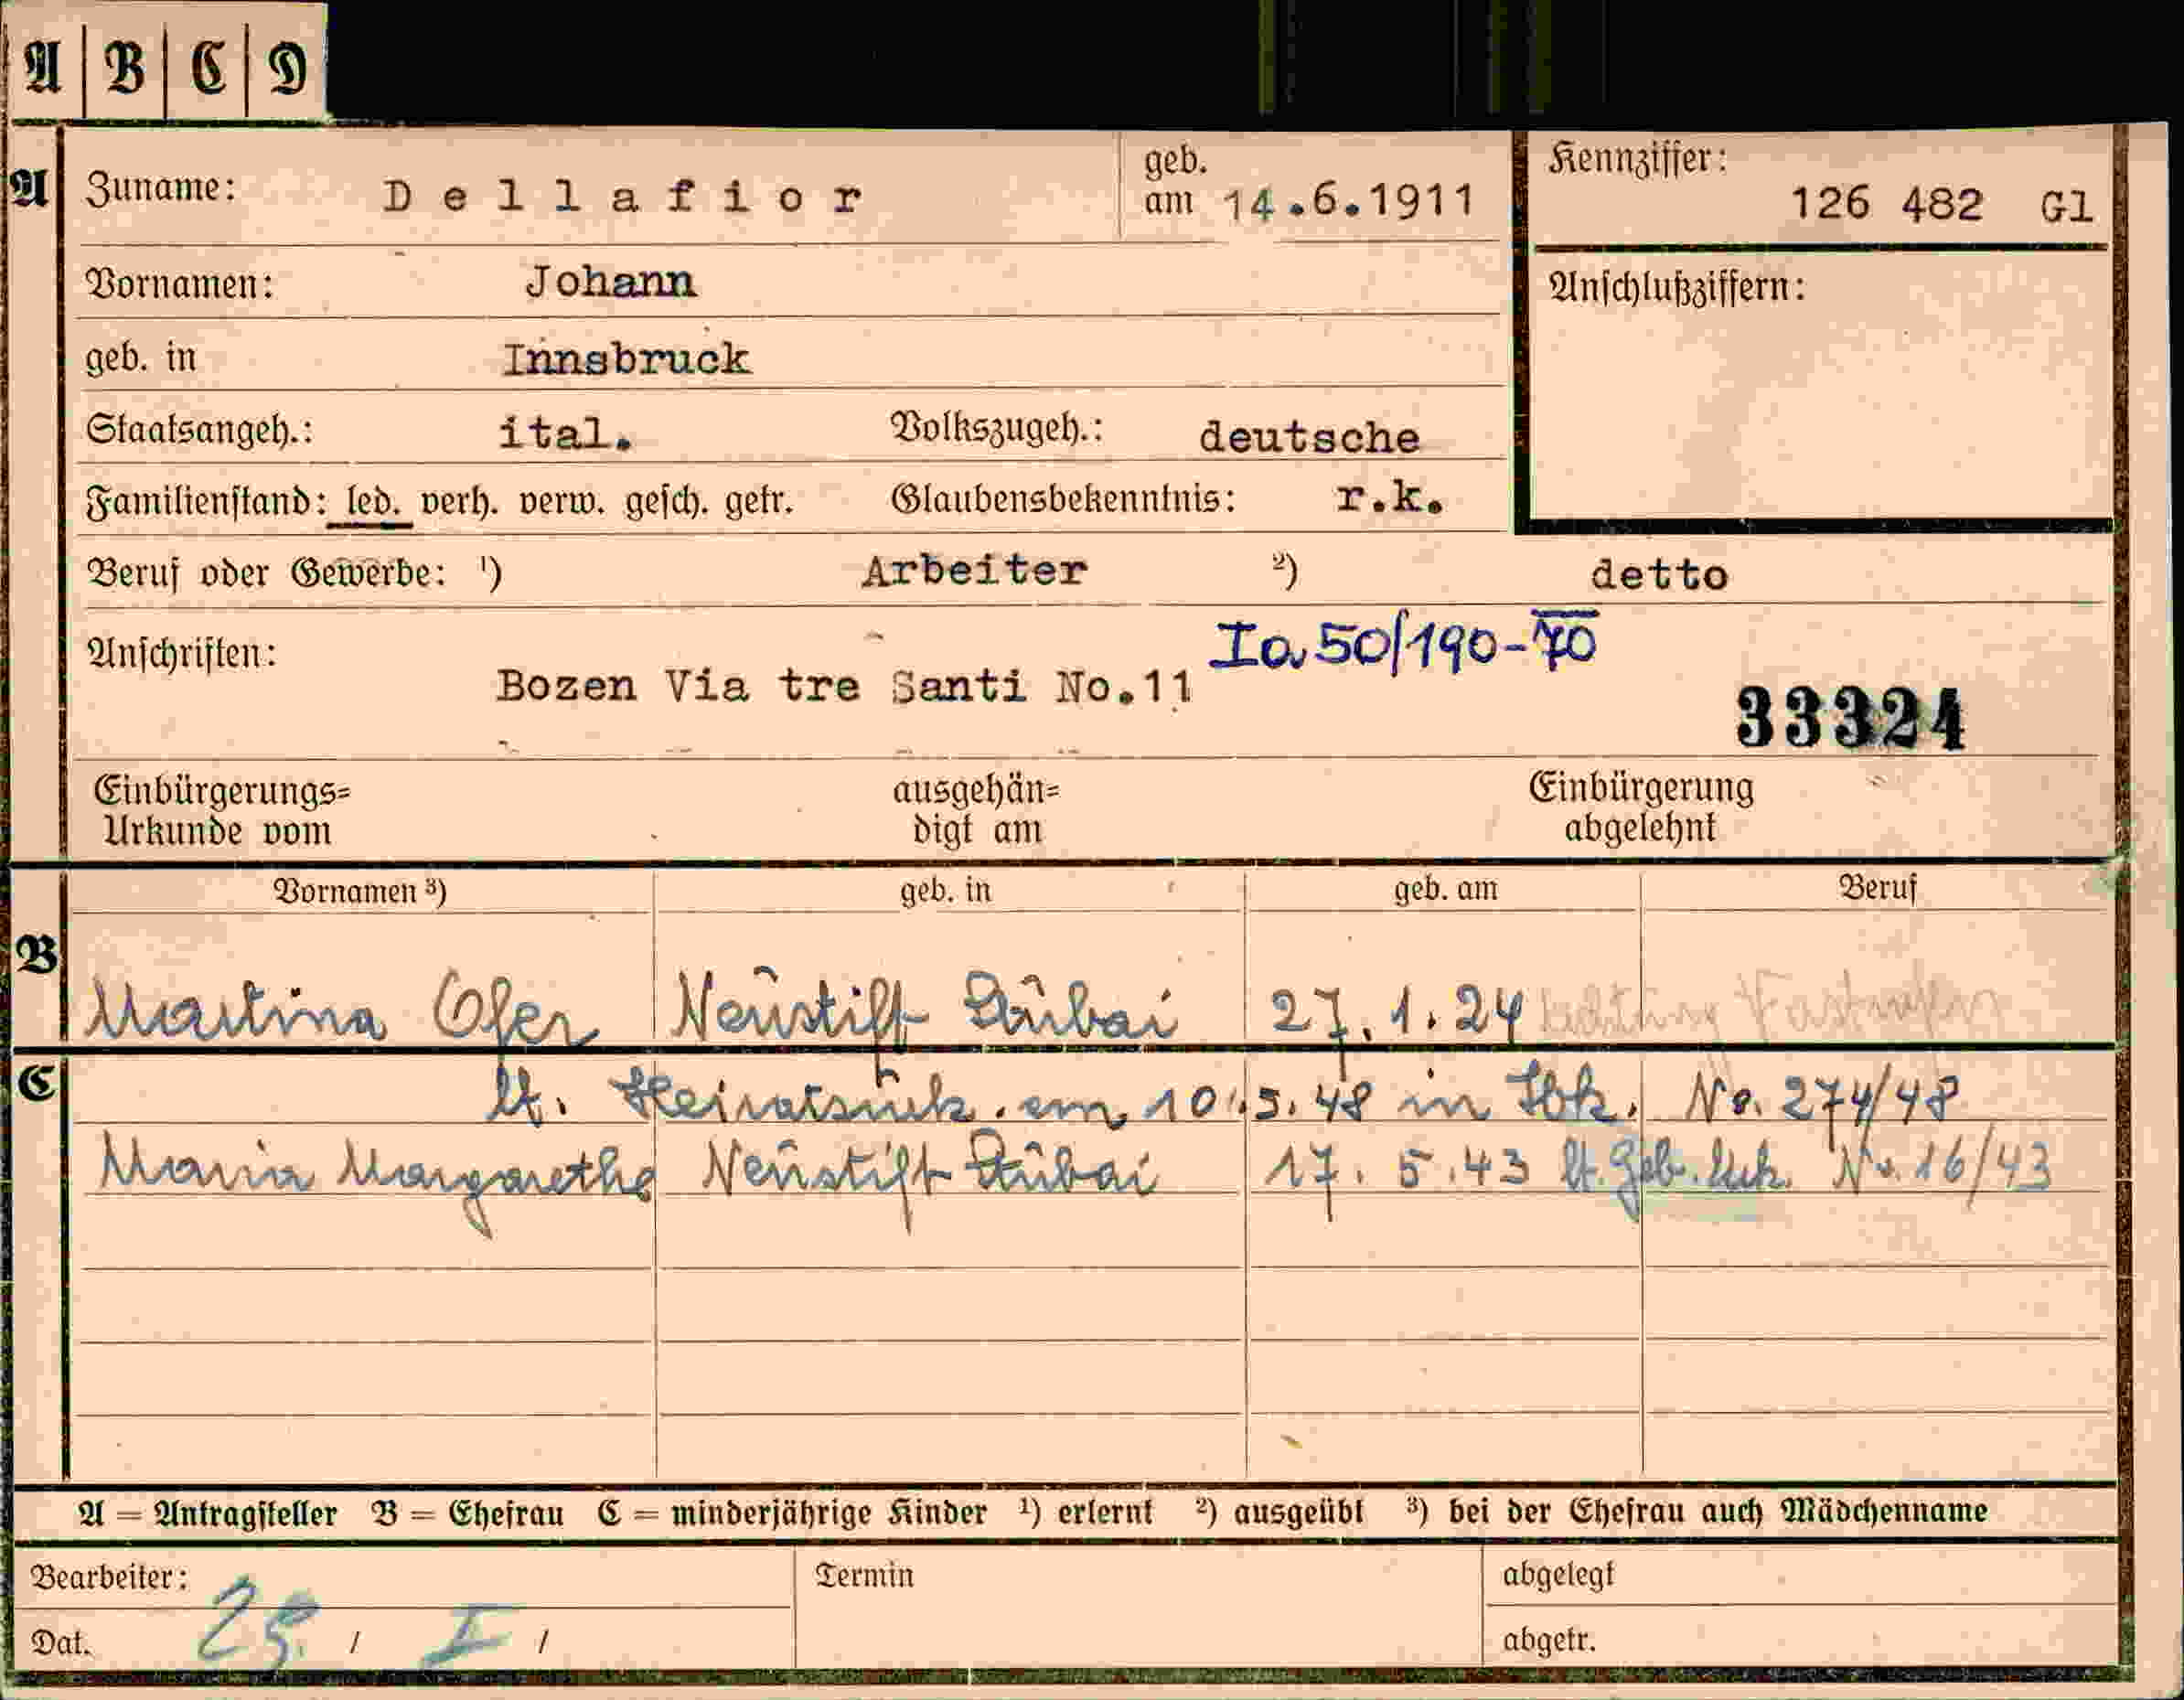Click the Kennziffer number '126 482'

point(1886,204)
